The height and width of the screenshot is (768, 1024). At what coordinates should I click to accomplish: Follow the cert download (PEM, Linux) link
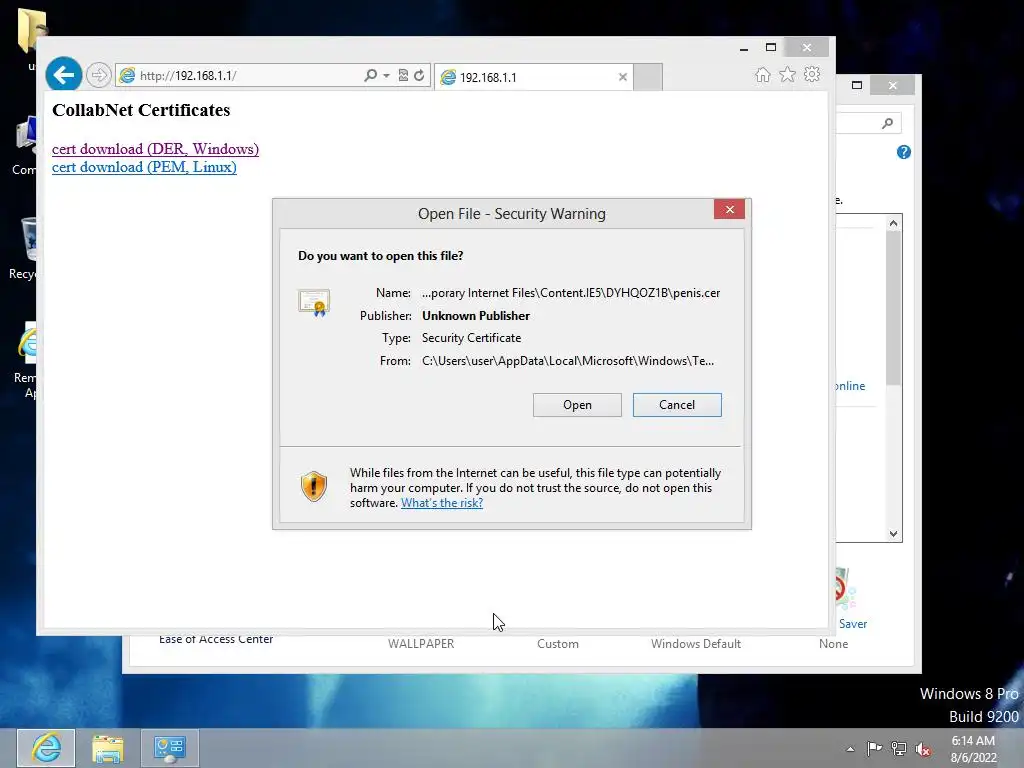[x=144, y=167]
